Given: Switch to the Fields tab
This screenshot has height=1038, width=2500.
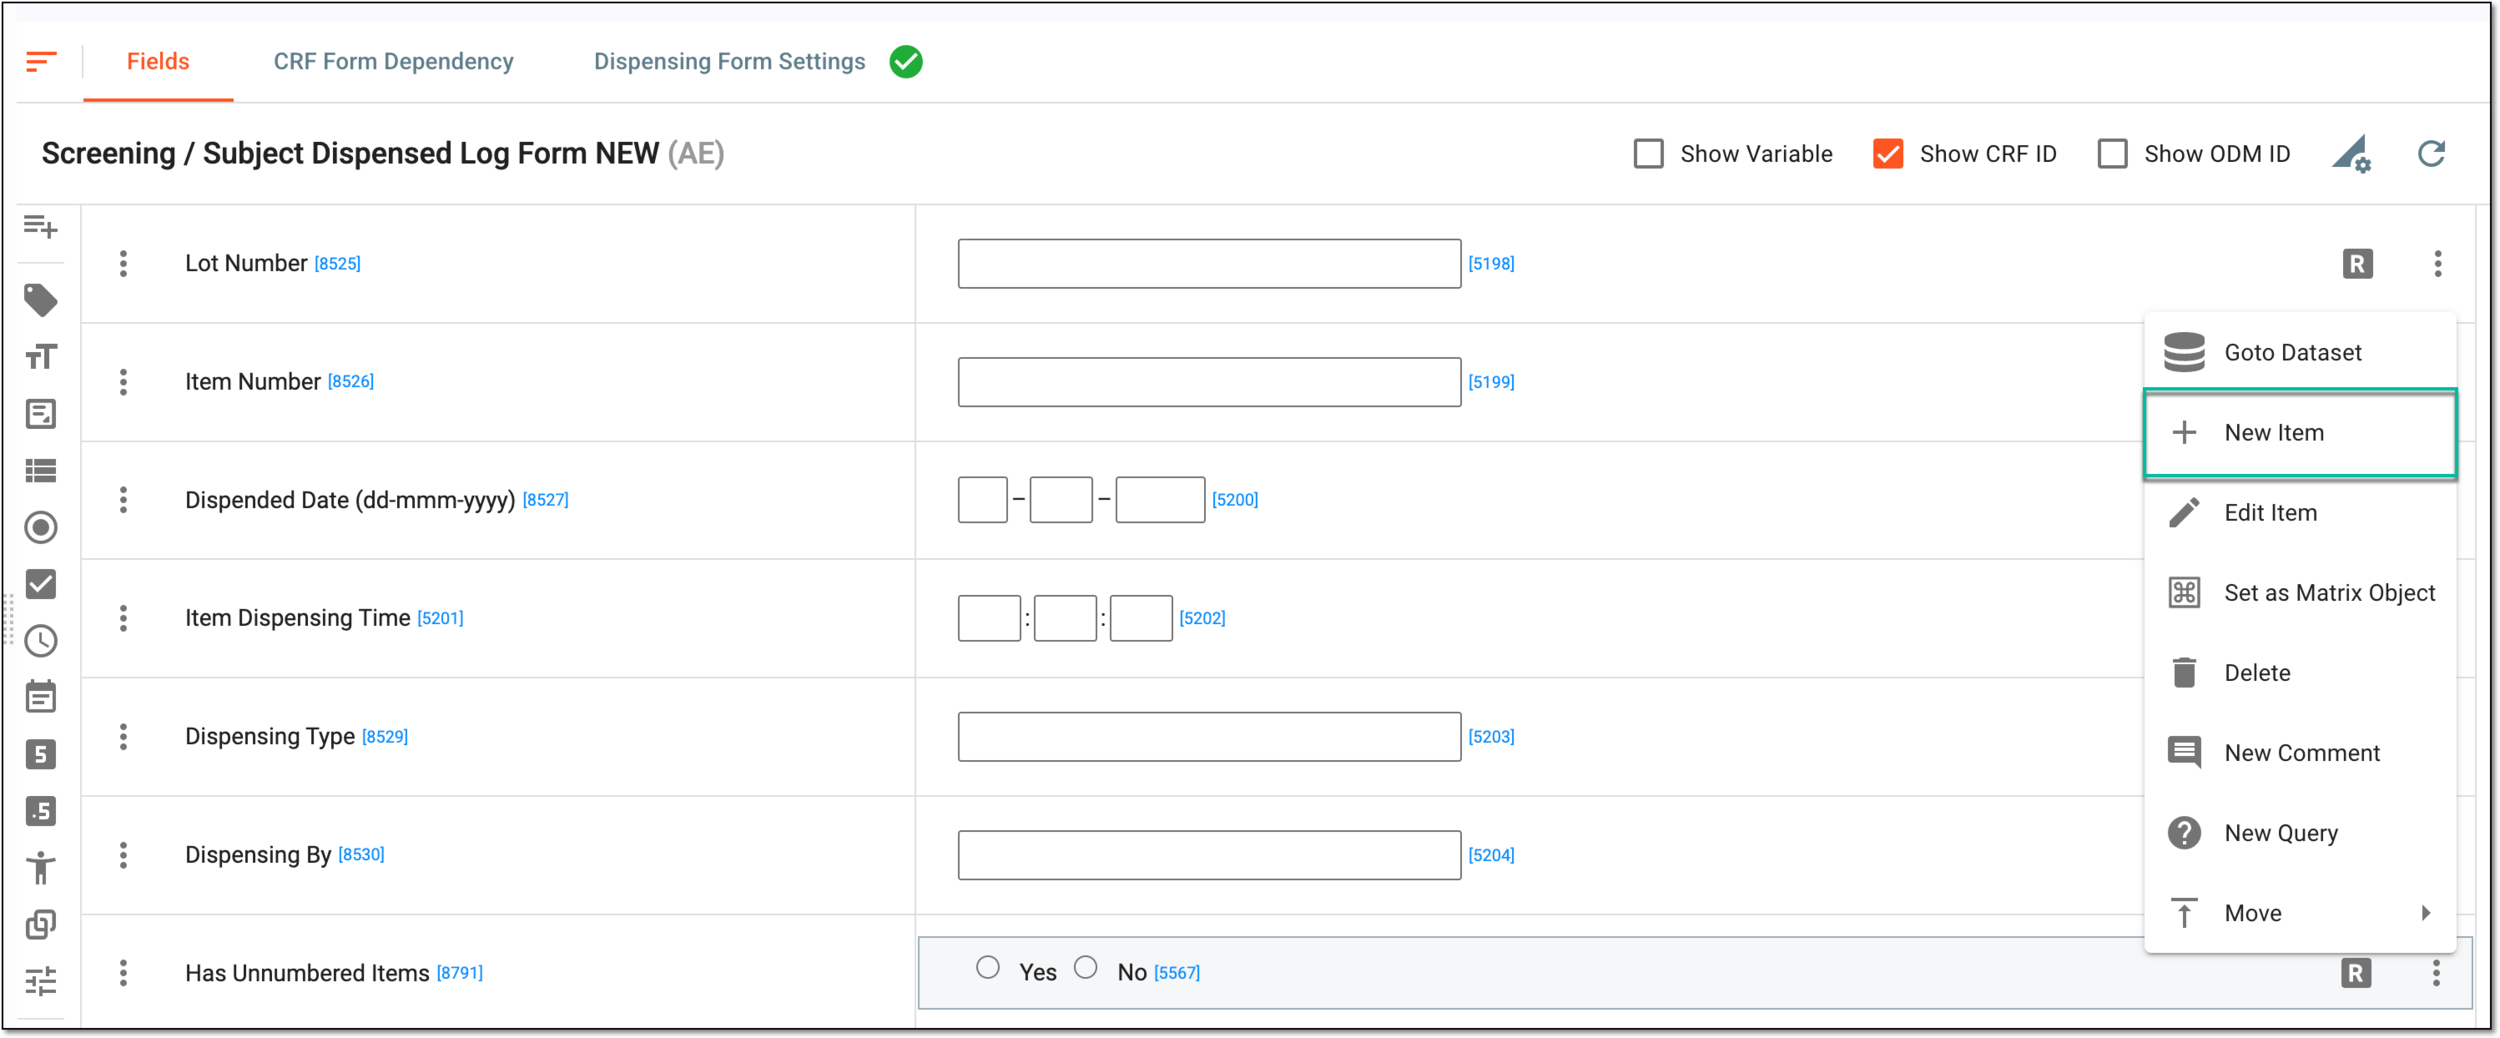Looking at the screenshot, I should 158,62.
